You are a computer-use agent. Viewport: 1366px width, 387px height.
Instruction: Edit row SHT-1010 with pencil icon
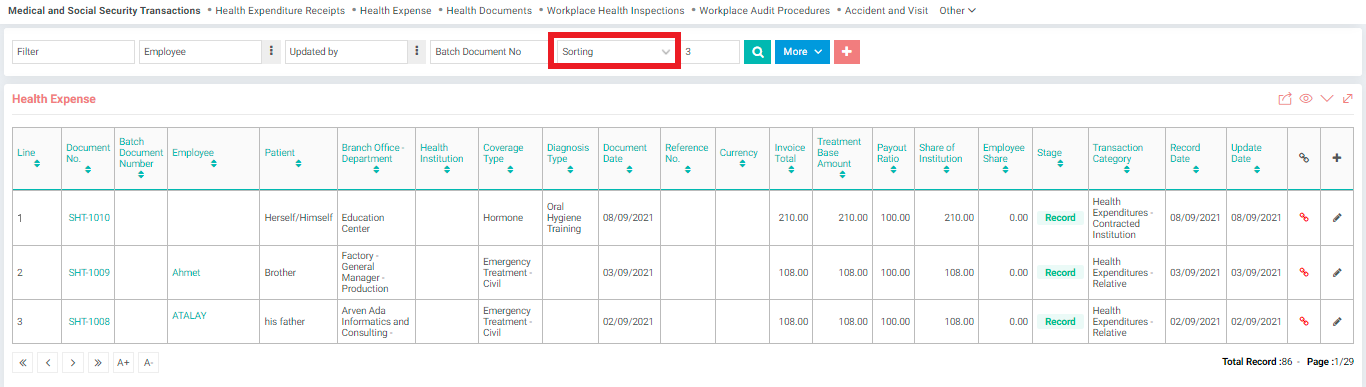[1337, 217]
